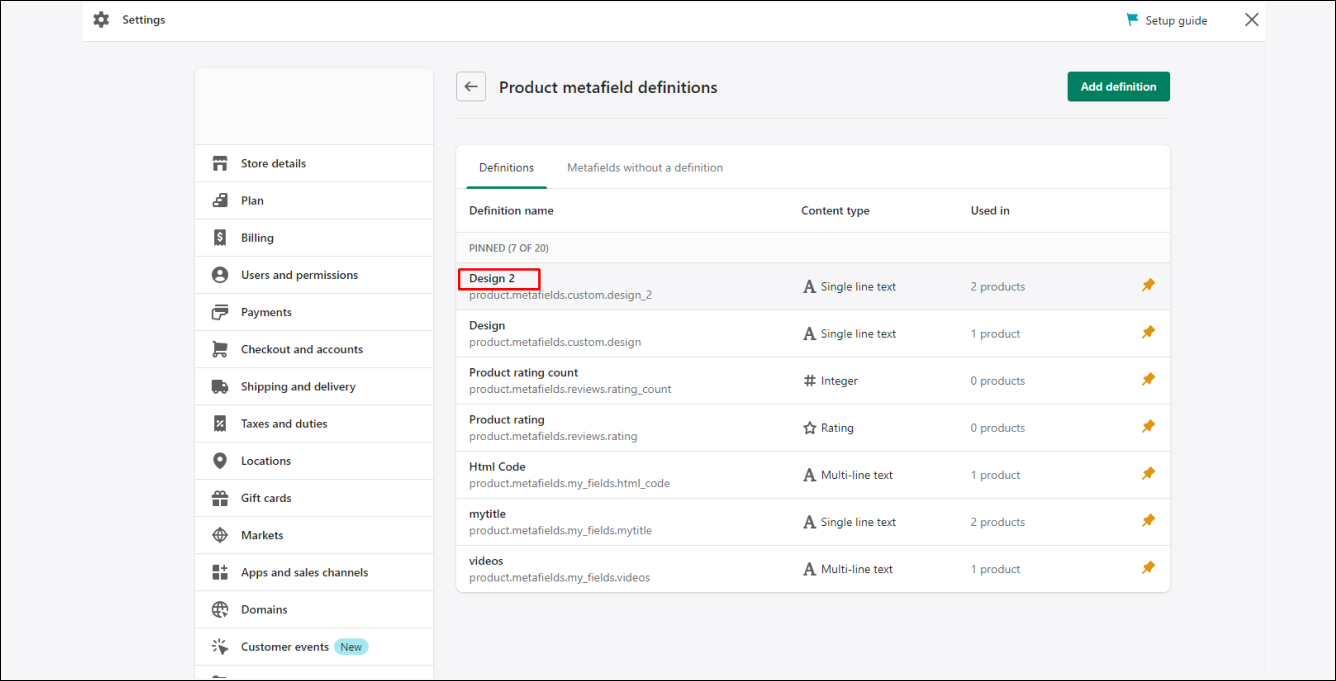Click product.metafields.reviews.rating_count key text
The width and height of the screenshot is (1336, 681).
(570, 389)
